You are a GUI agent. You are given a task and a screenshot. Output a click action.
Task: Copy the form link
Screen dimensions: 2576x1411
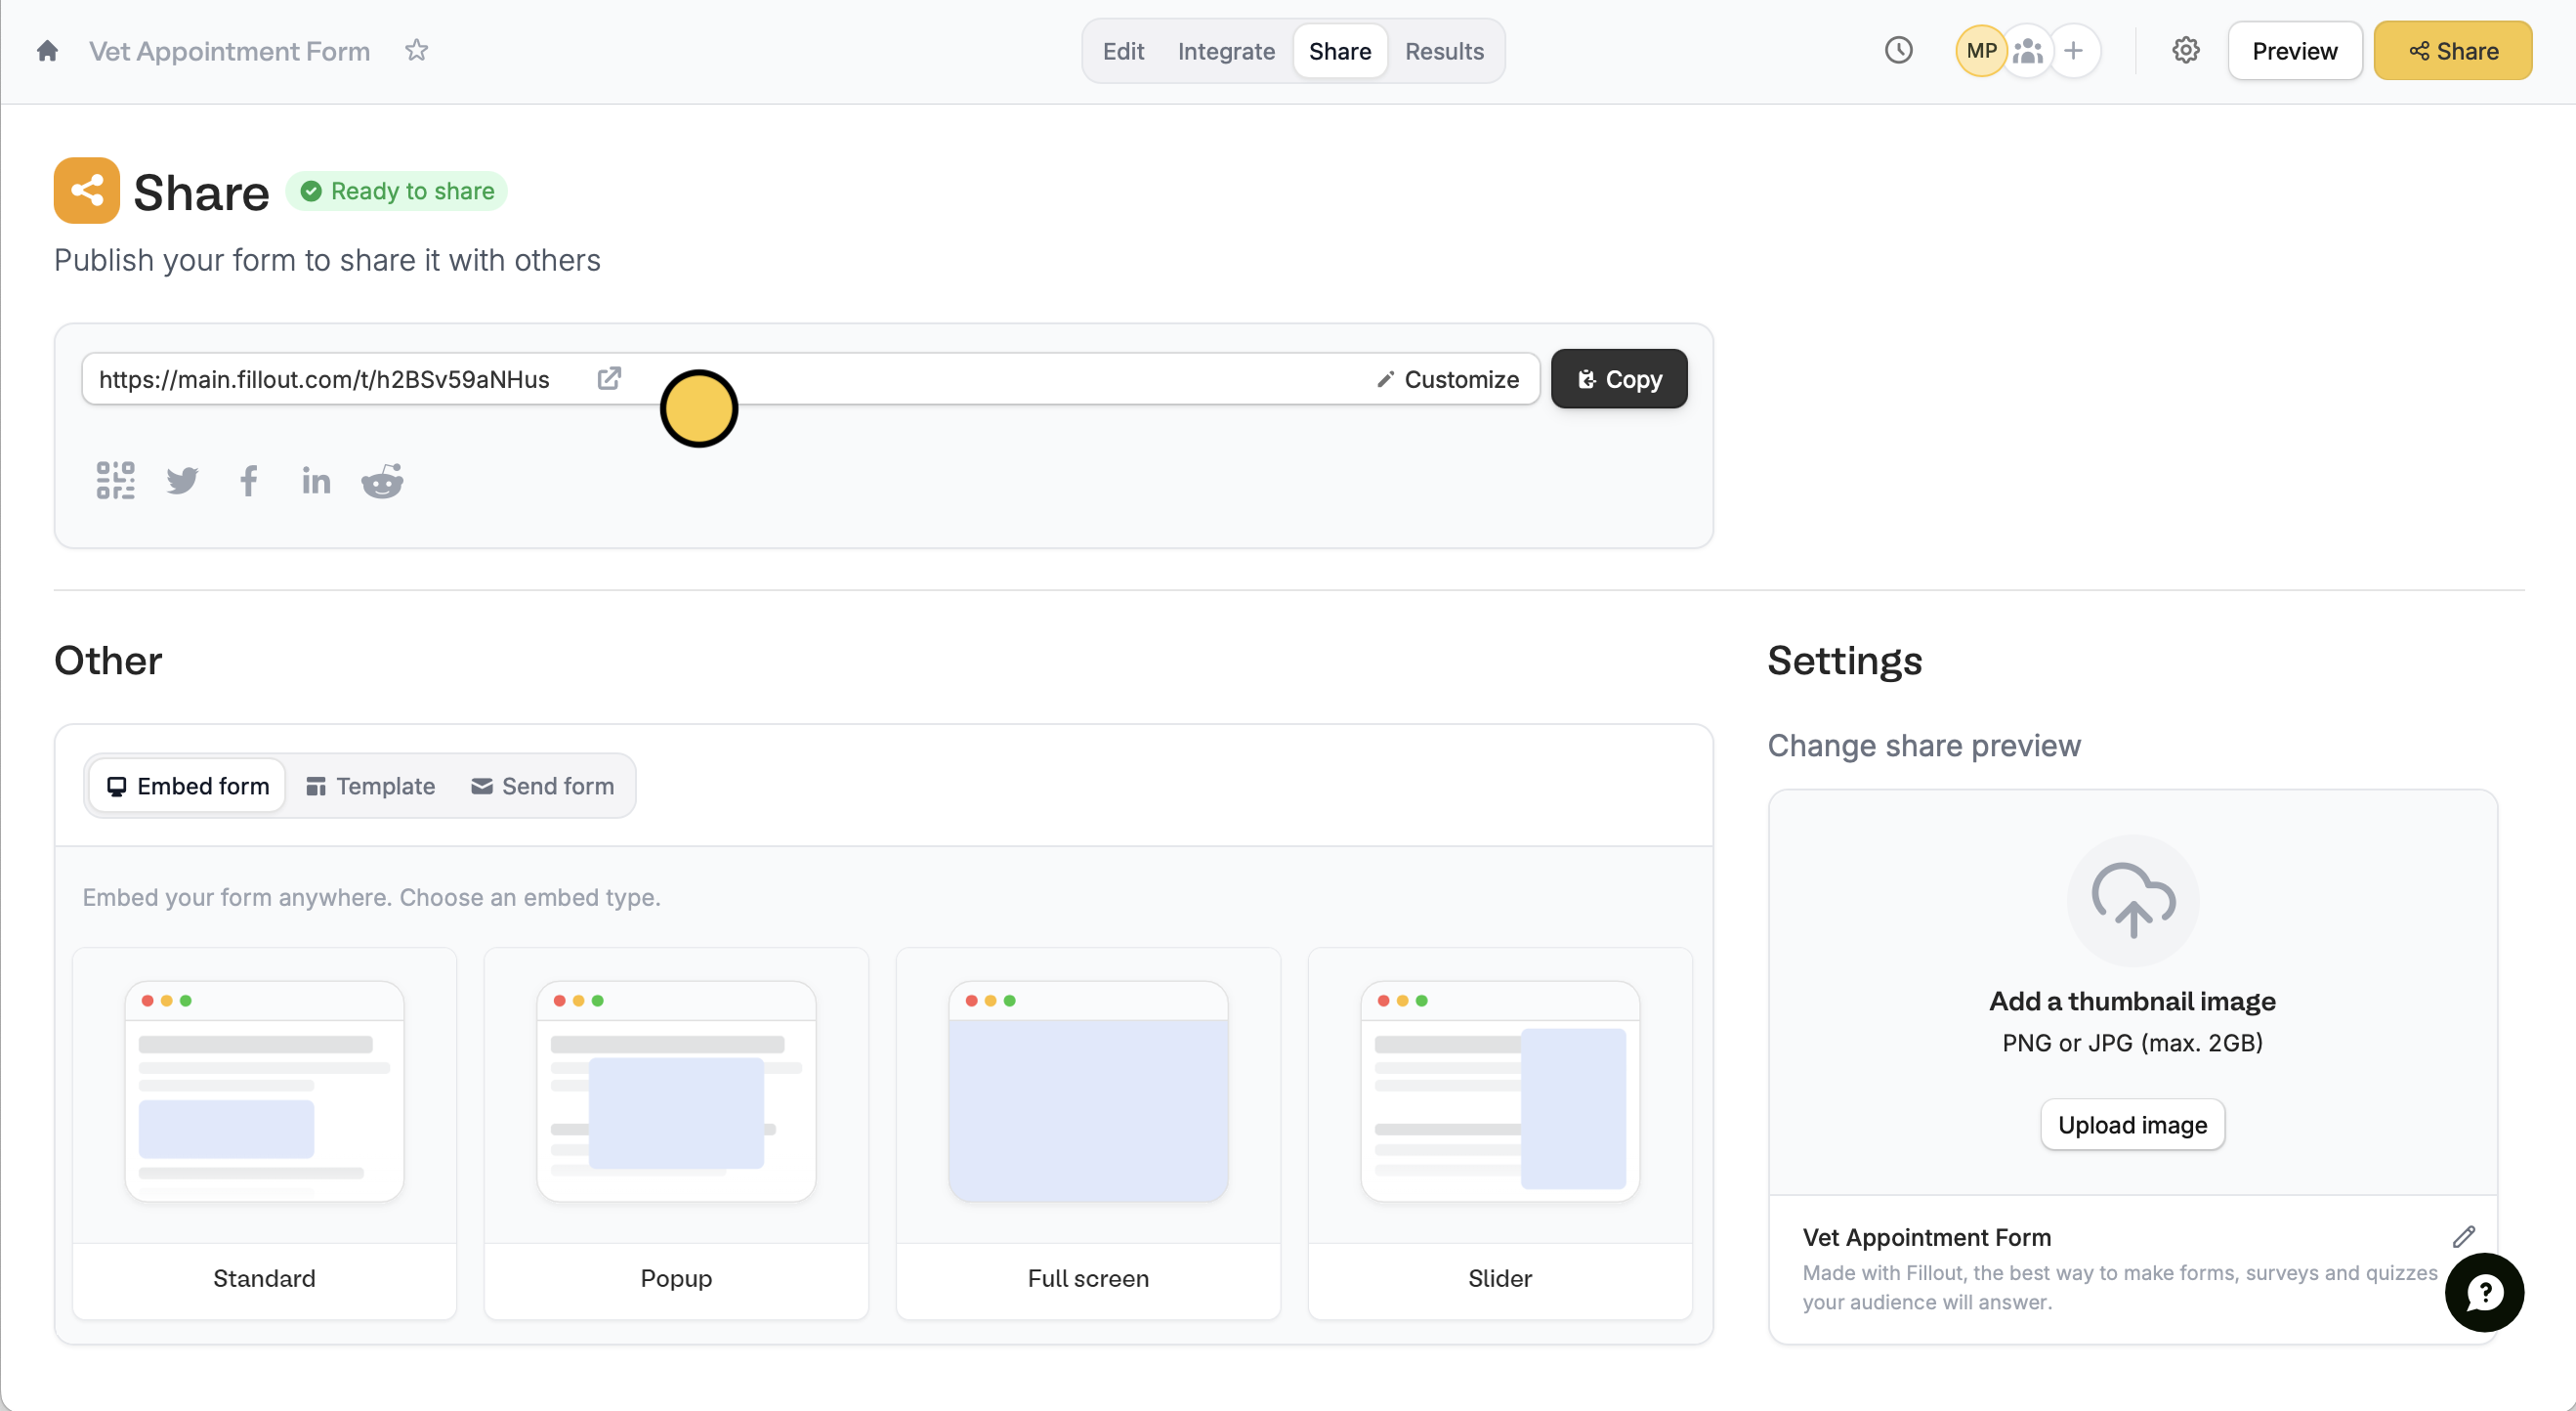1618,379
